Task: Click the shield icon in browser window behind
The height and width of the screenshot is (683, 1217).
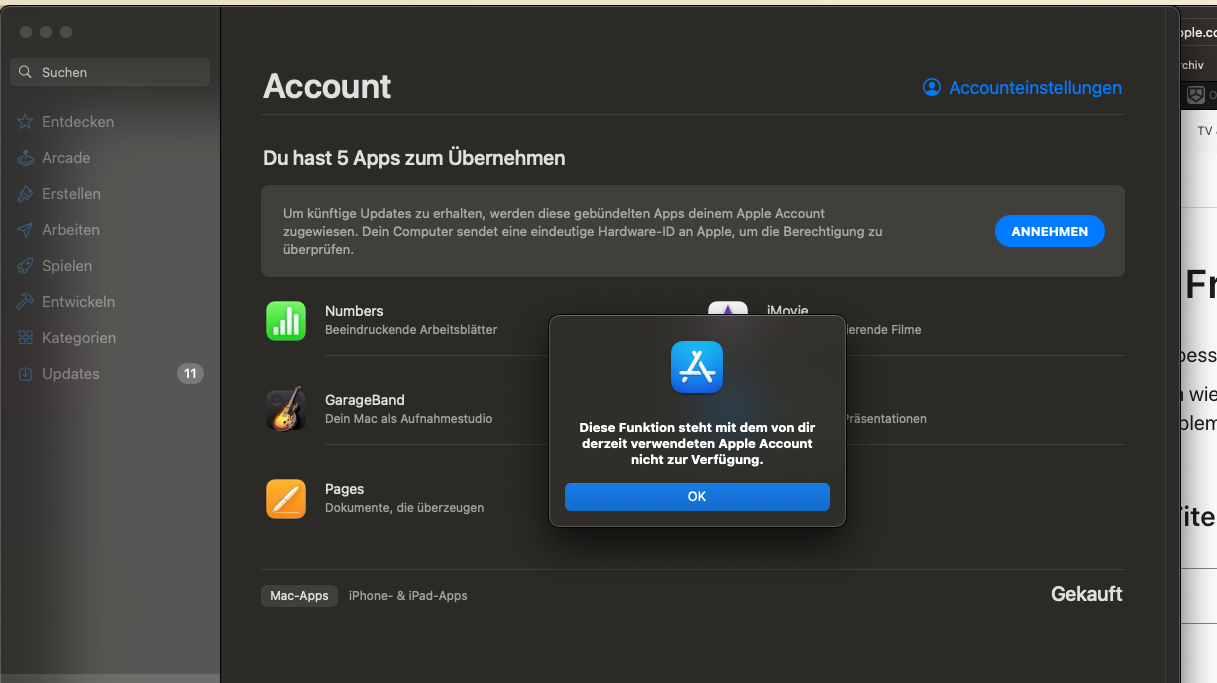Action: [1195, 96]
